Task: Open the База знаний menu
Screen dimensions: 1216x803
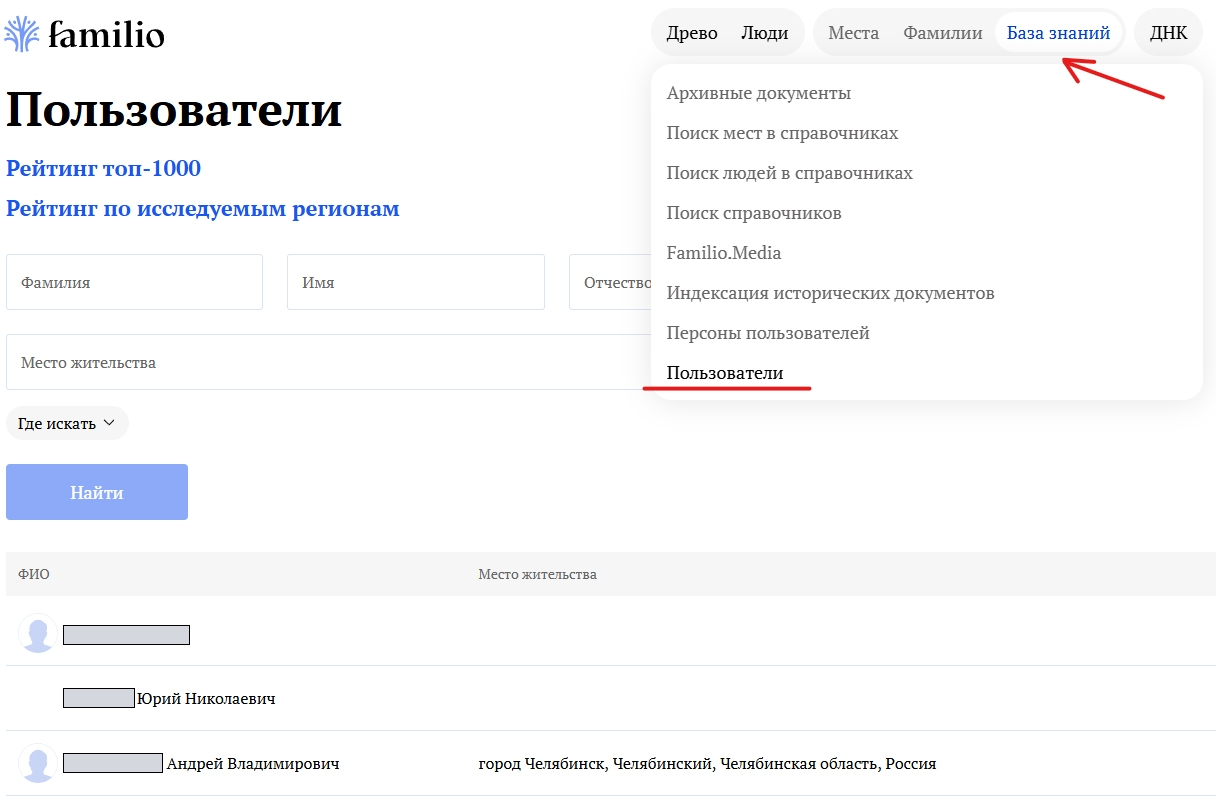Action: [x=1058, y=33]
